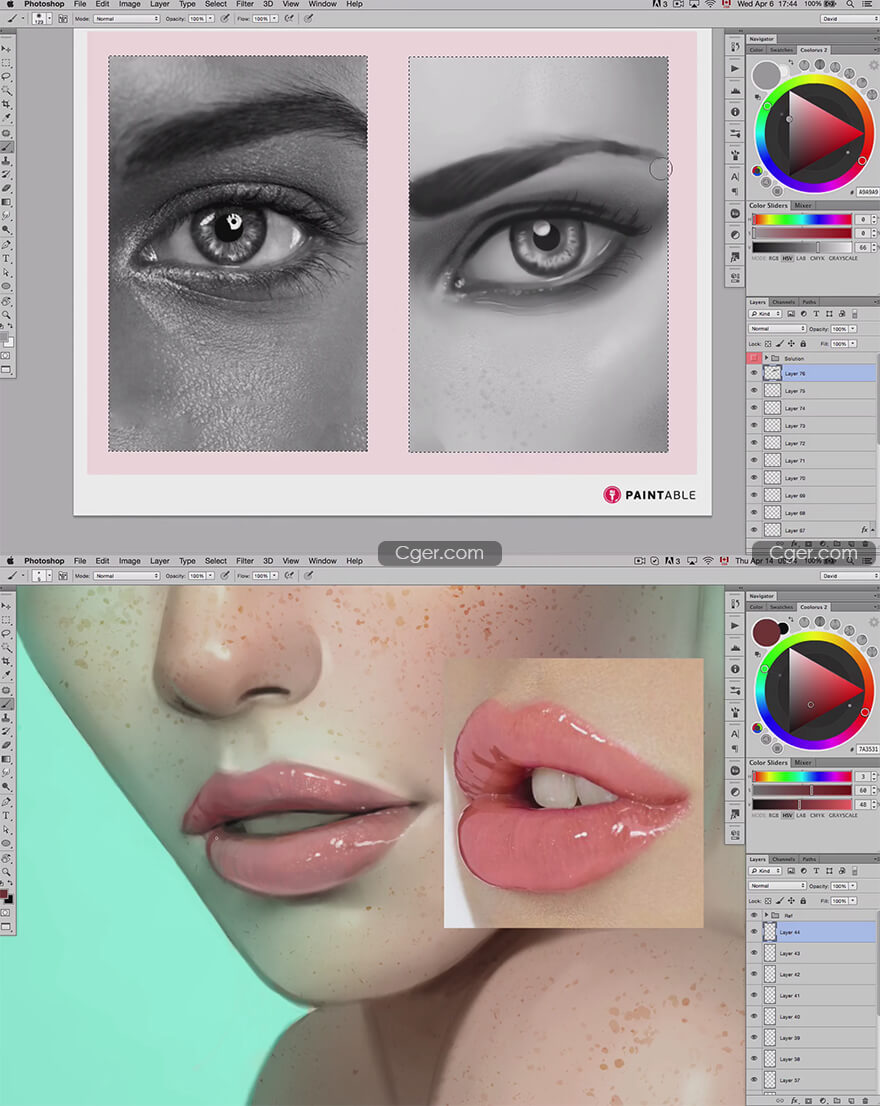Pick the Lasso tool in the lower window
The height and width of the screenshot is (1106, 880).
coord(6,633)
